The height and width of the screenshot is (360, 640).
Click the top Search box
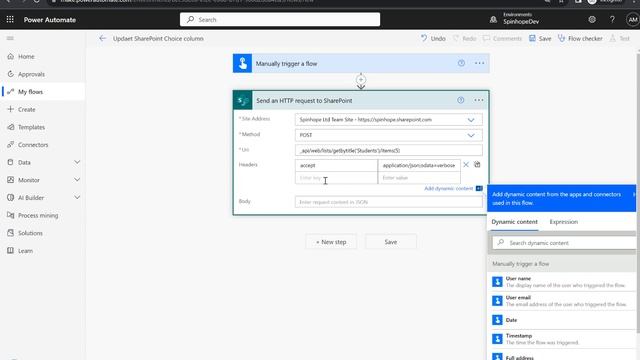(x=280, y=20)
